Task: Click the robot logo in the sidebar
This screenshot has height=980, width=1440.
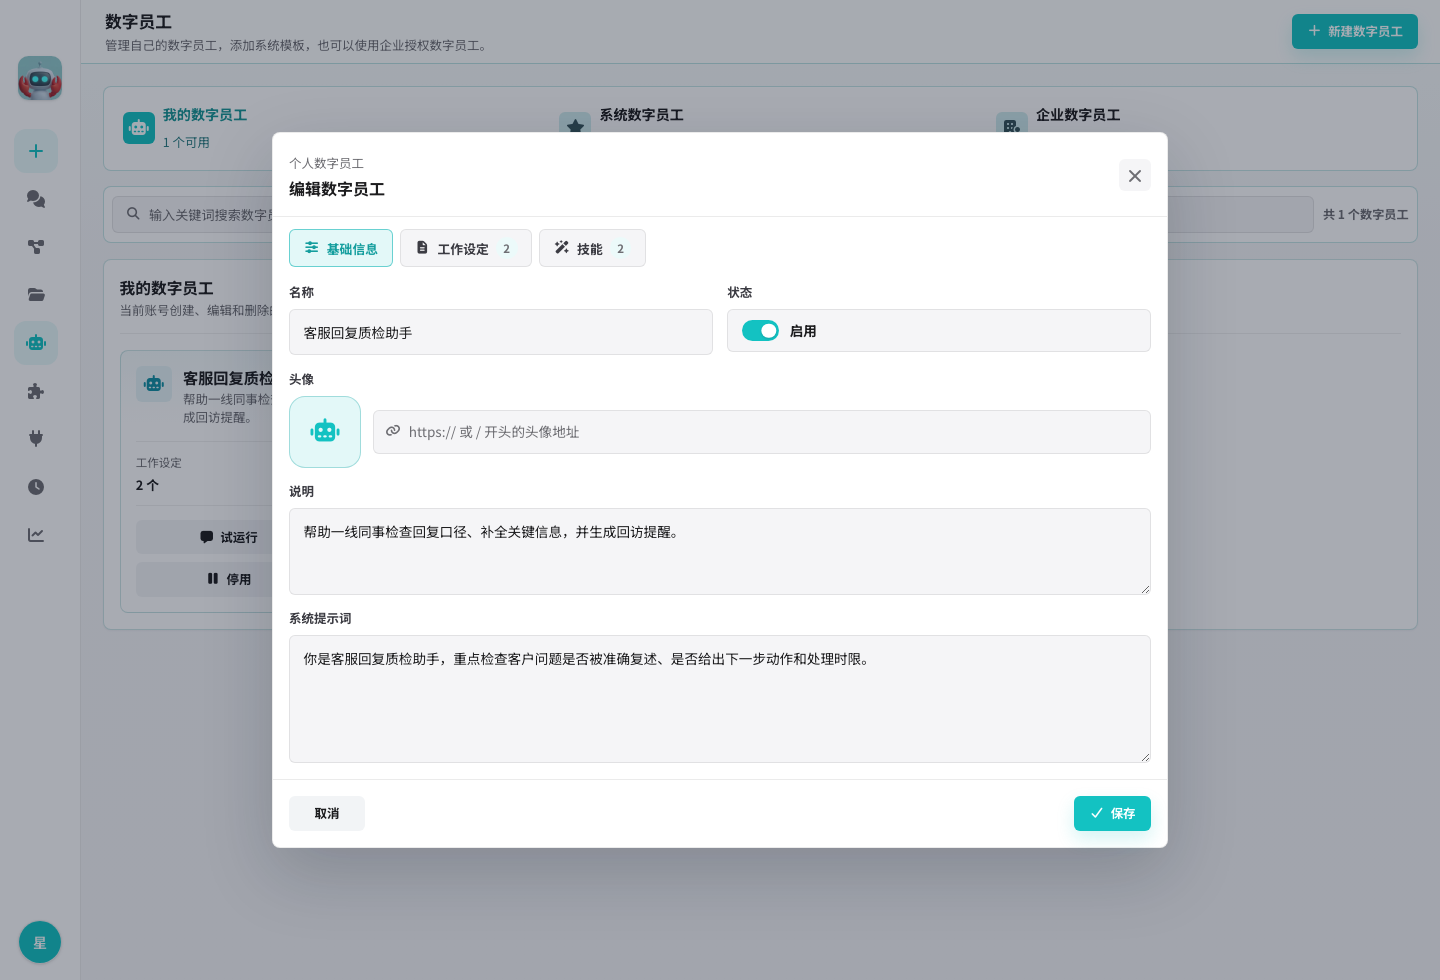Action: click(x=40, y=78)
